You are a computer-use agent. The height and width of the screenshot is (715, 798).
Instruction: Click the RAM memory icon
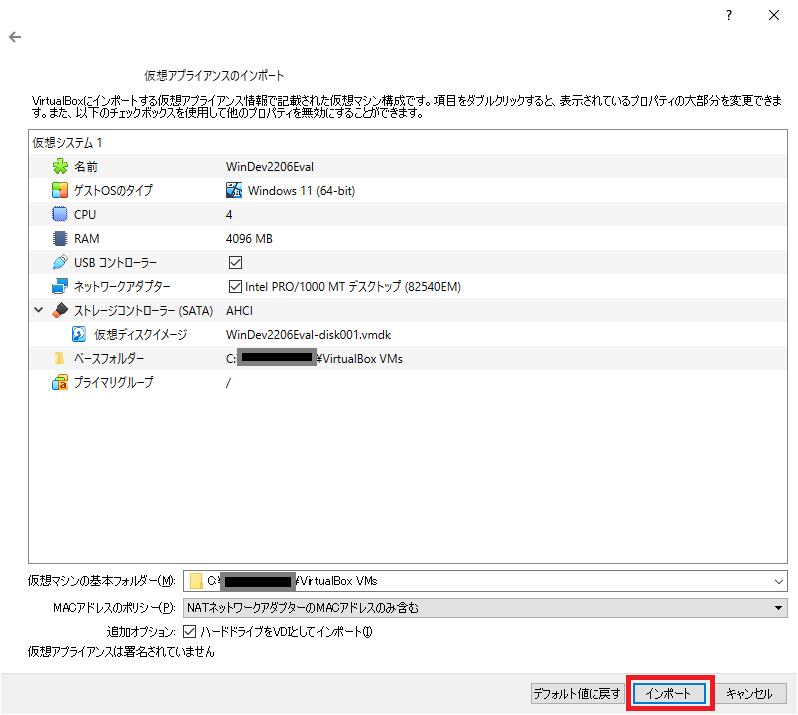60,238
